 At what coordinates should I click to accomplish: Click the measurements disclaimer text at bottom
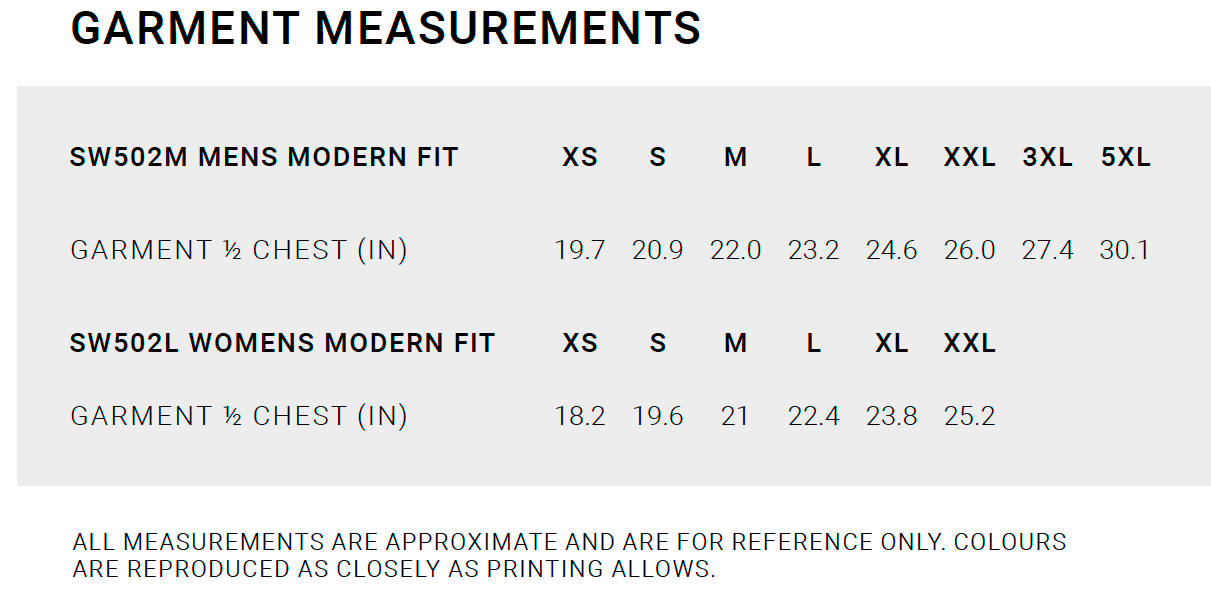pyautogui.click(x=569, y=556)
